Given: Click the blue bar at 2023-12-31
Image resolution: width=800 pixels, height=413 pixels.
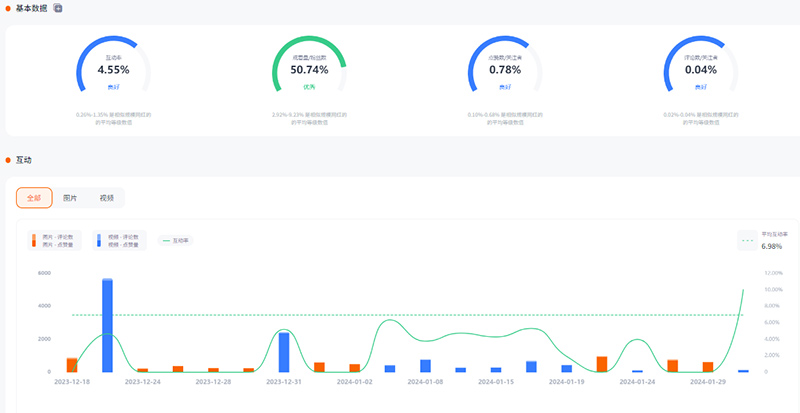Looking at the screenshot, I should (x=284, y=352).
